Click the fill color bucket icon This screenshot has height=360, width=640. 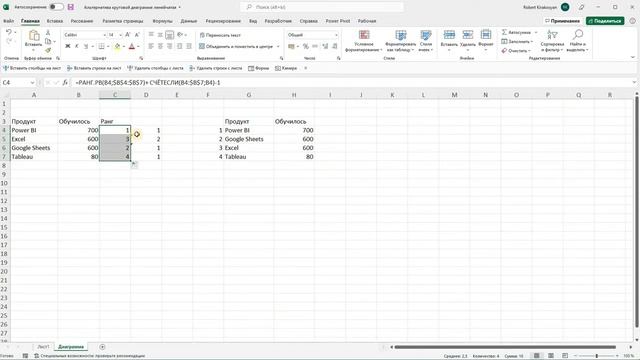coord(117,47)
